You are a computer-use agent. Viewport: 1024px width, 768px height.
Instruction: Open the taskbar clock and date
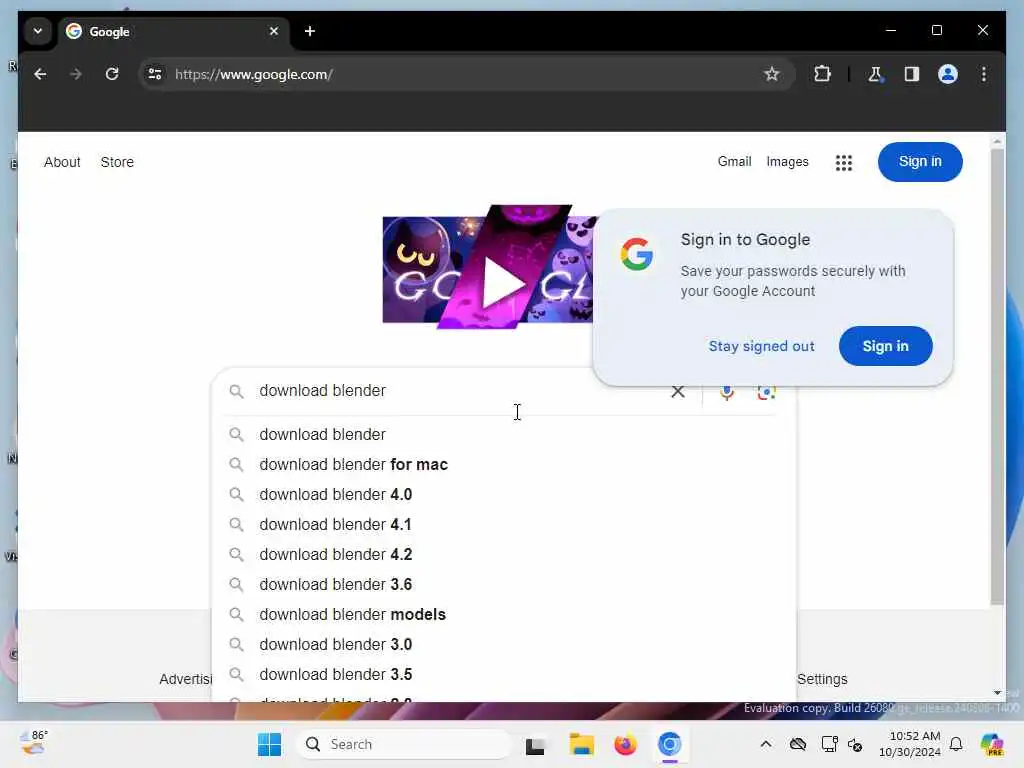[910, 744]
